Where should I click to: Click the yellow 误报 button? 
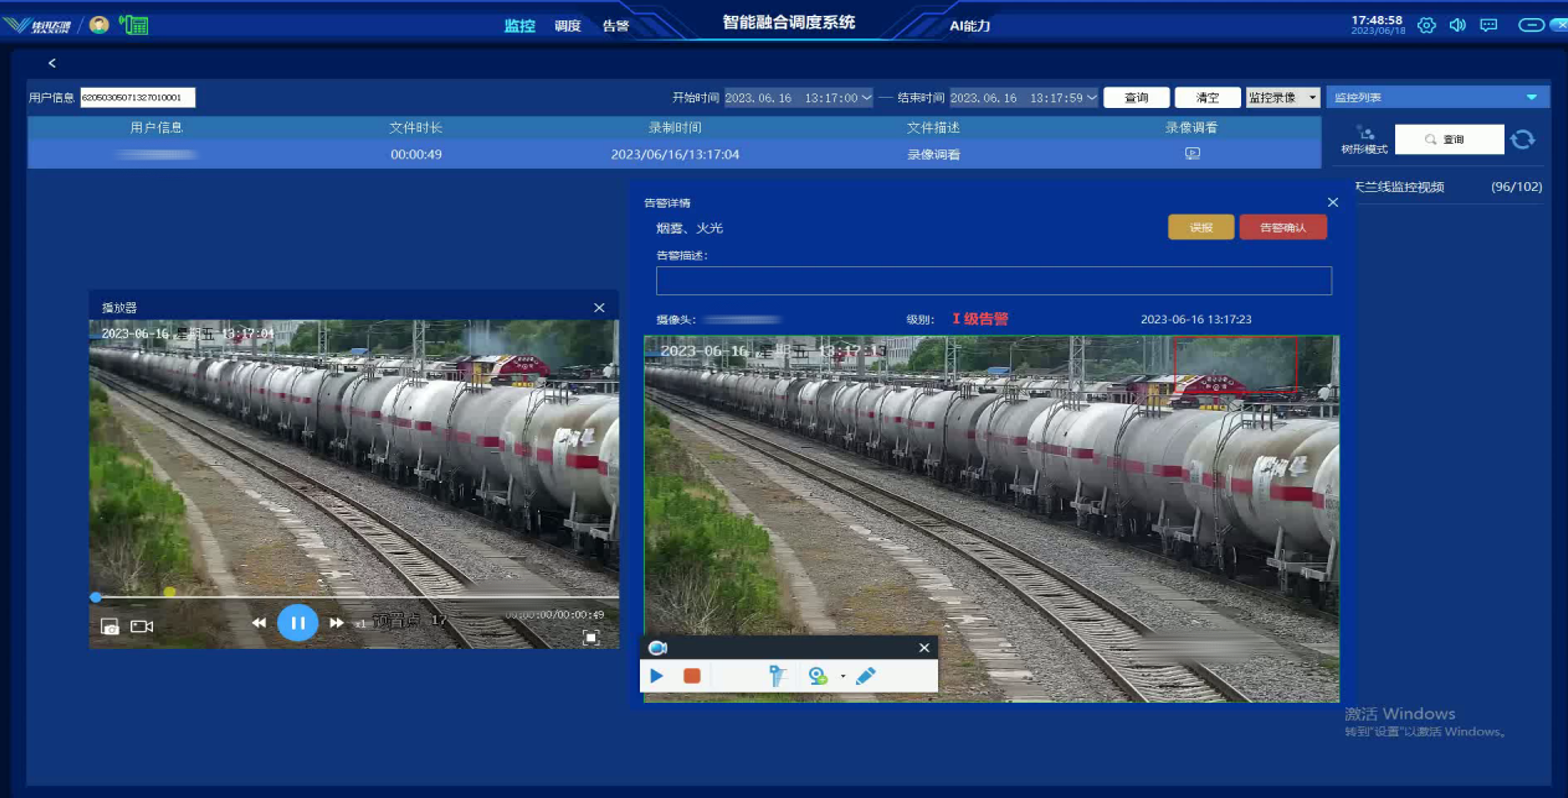pyautogui.click(x=1200, y=228)
